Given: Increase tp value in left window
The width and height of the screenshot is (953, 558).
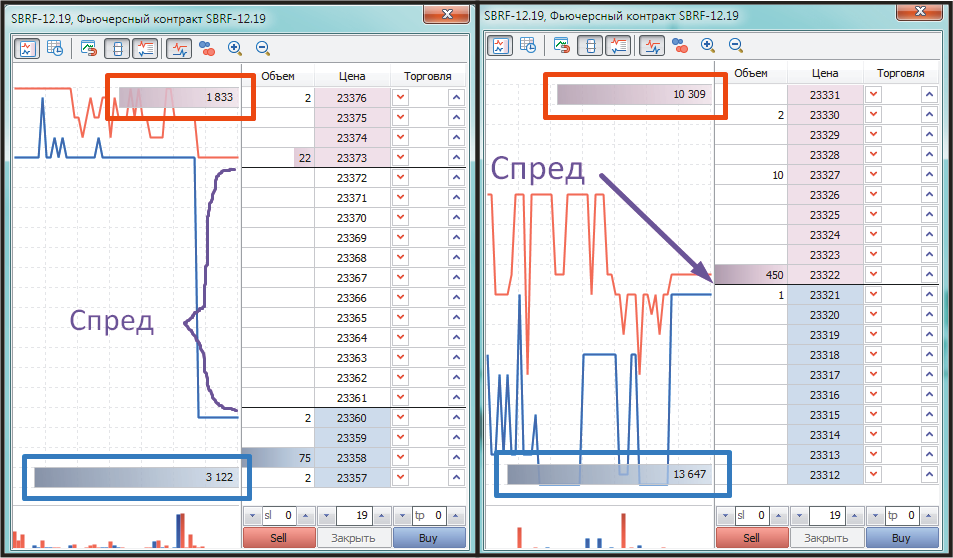Looking at the screenshot, I should 456,516.
